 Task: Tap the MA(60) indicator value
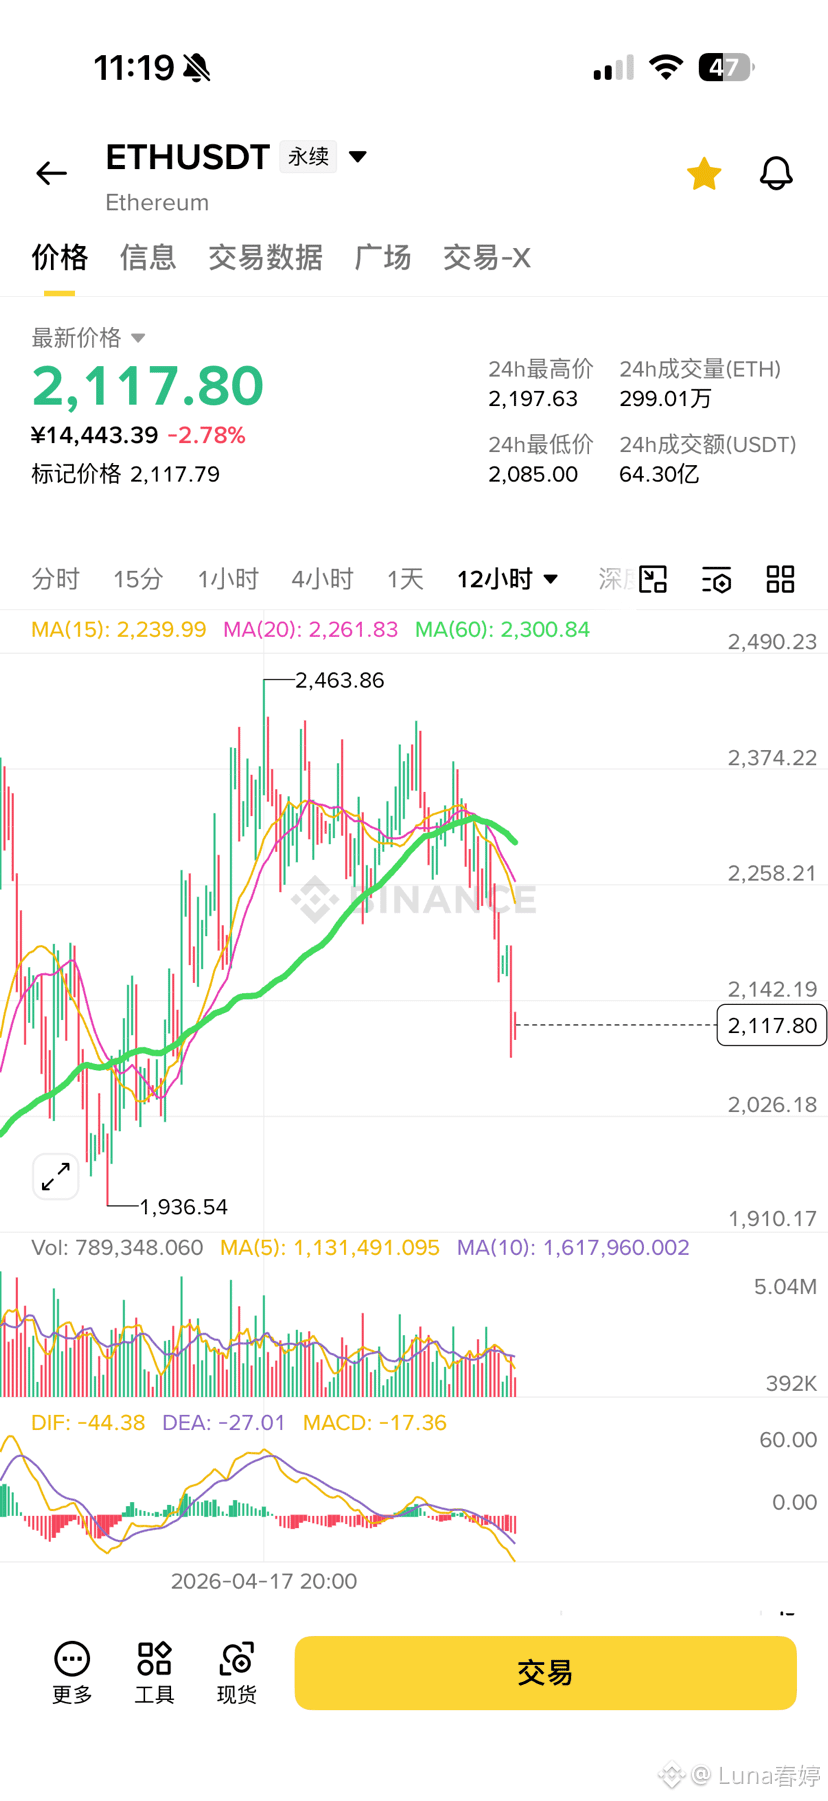503,630
